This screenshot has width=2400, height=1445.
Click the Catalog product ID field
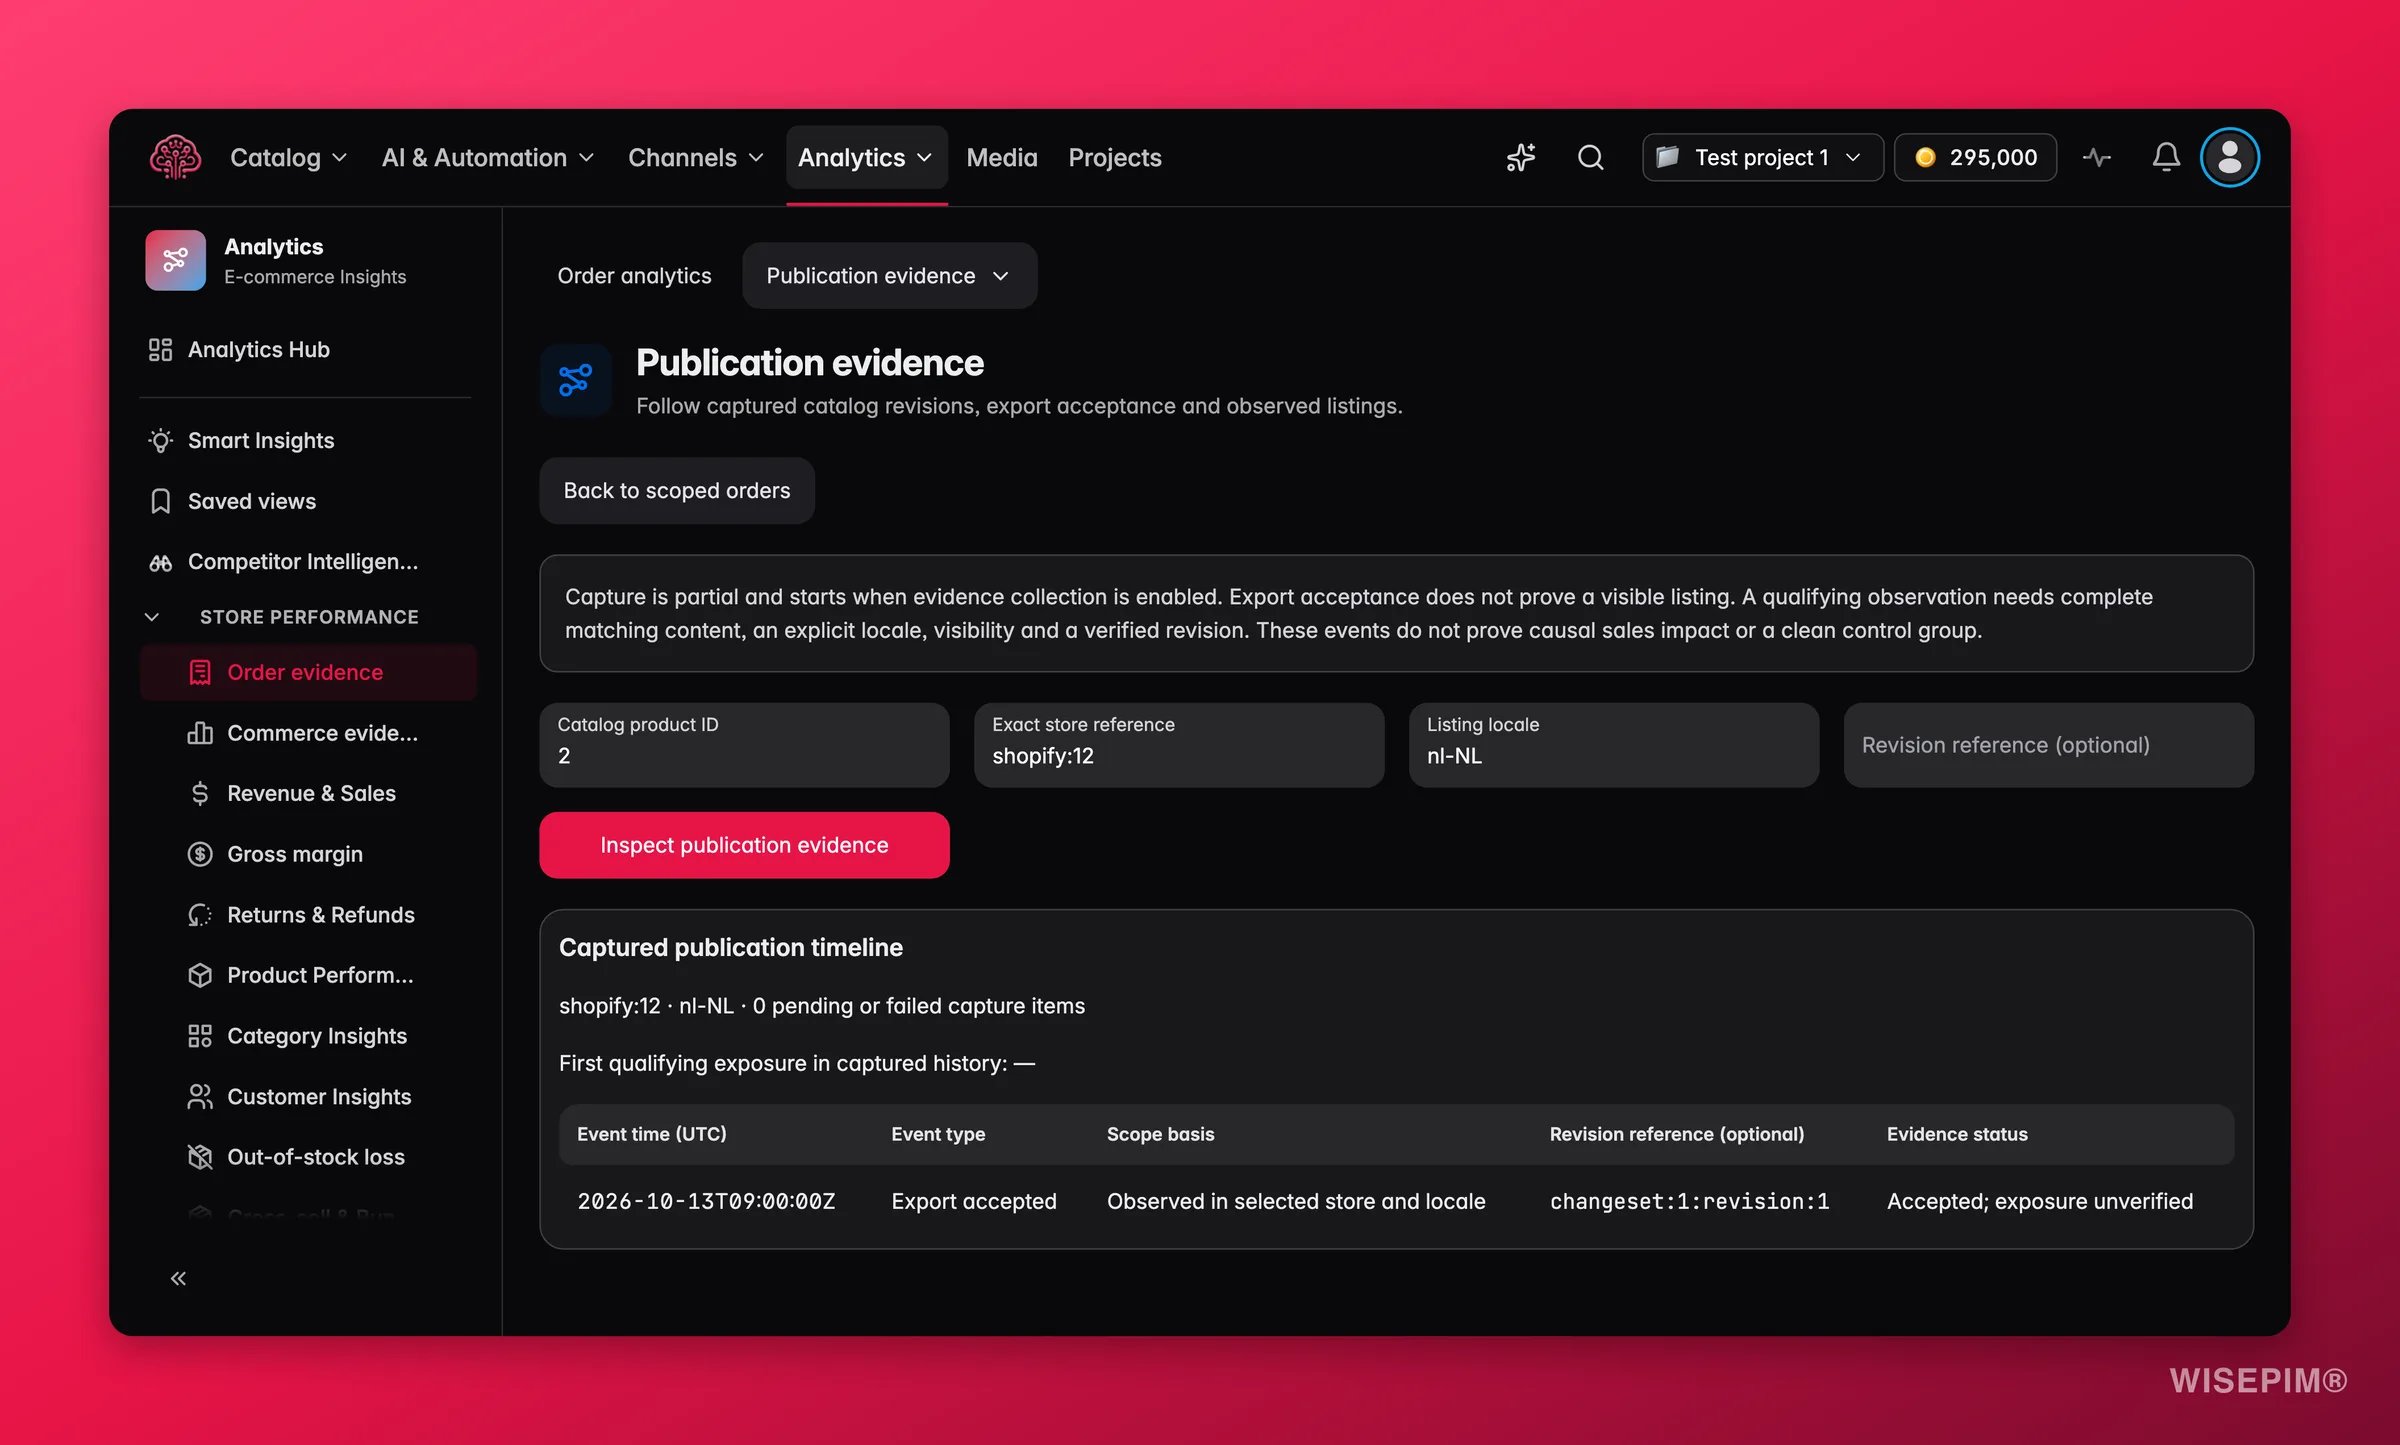744,745
